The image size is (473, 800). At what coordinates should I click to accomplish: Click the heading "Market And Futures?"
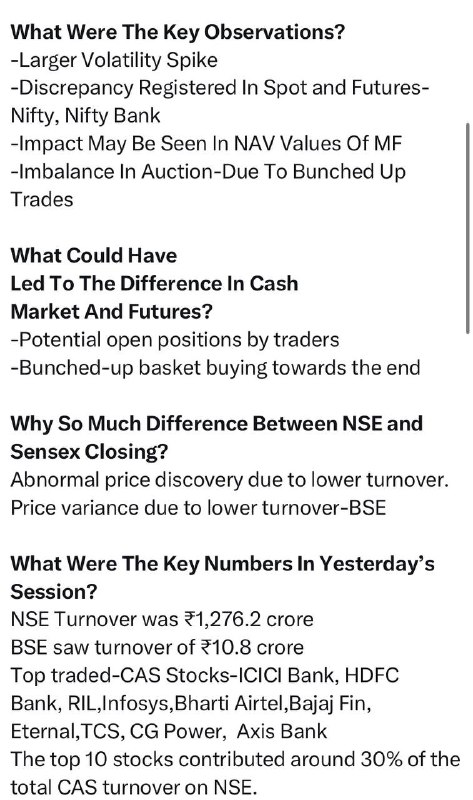pyautogui.click(x=111, y=312)
